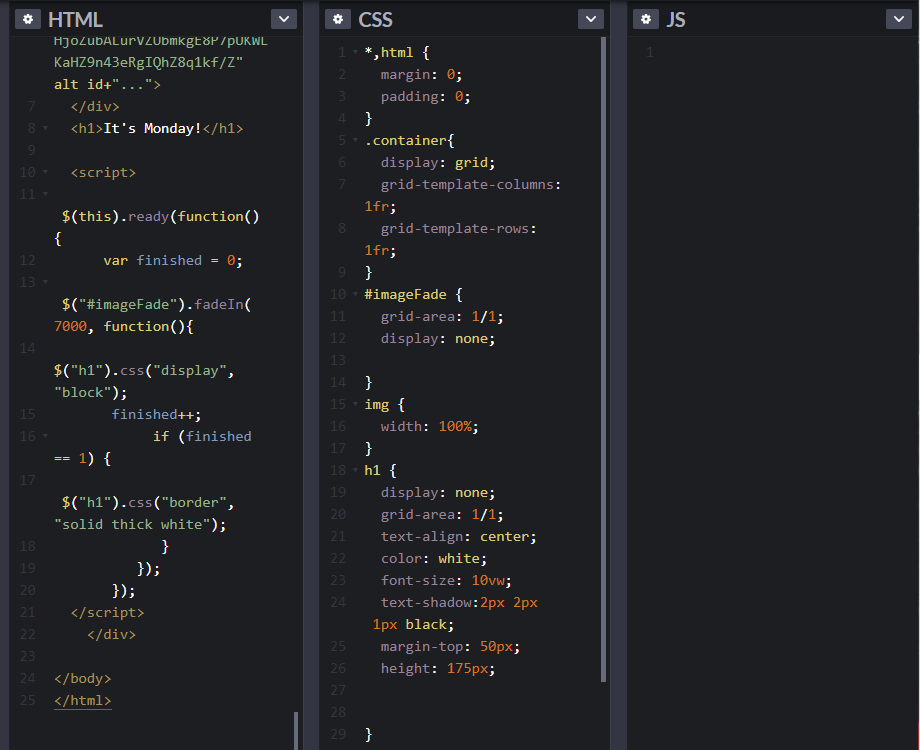Open the CSS panel options dropdown chevron
The width and height of the screenshot is (920, 750).
[x=590, y=18]
